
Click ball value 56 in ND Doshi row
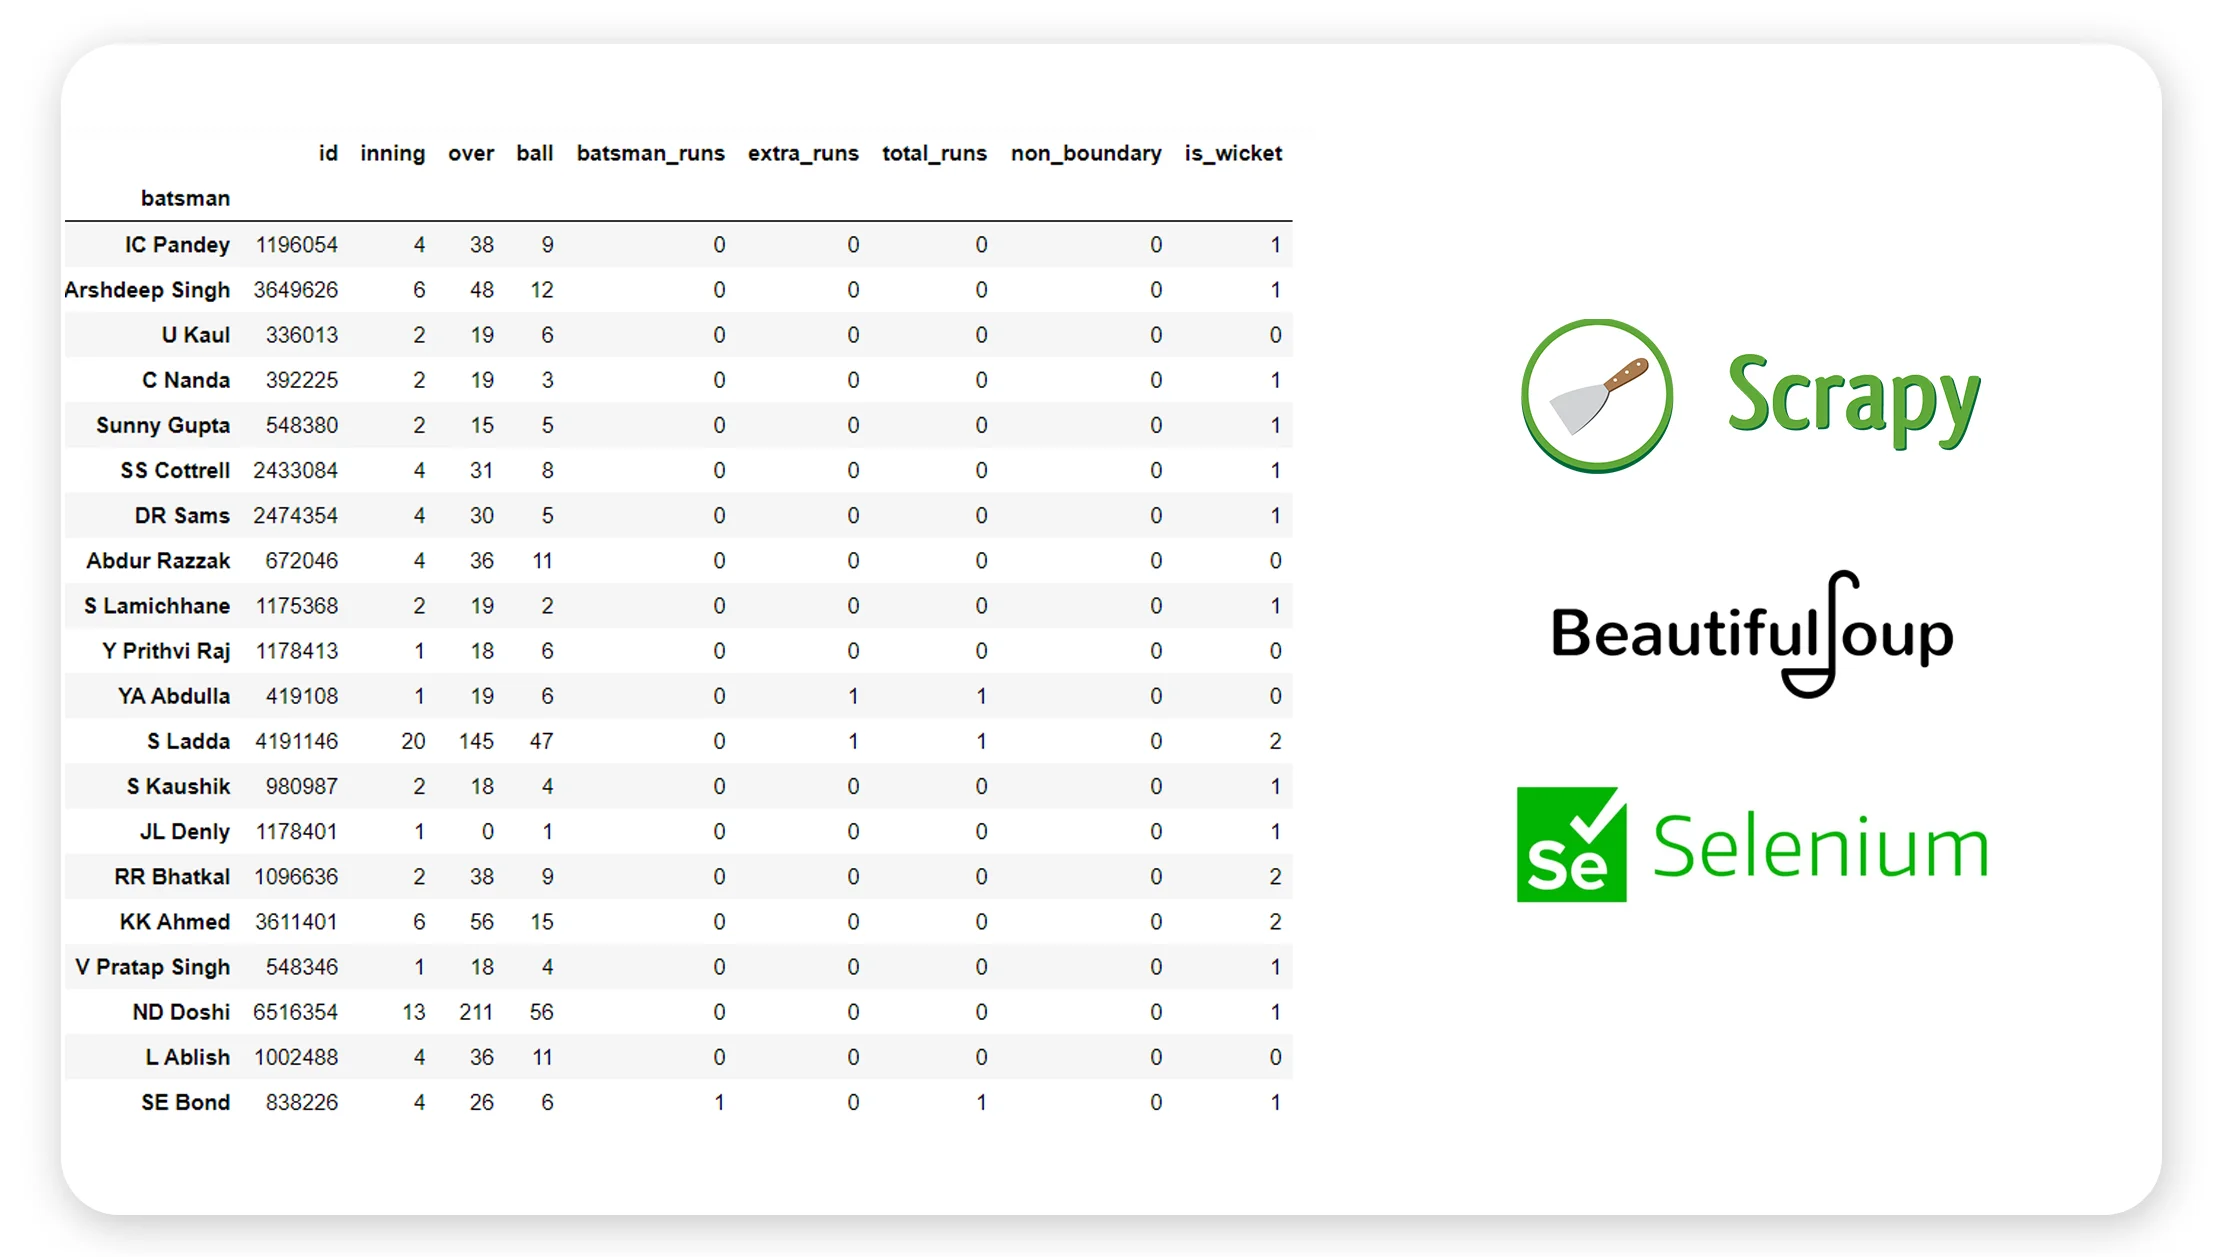pos(542,1012)
